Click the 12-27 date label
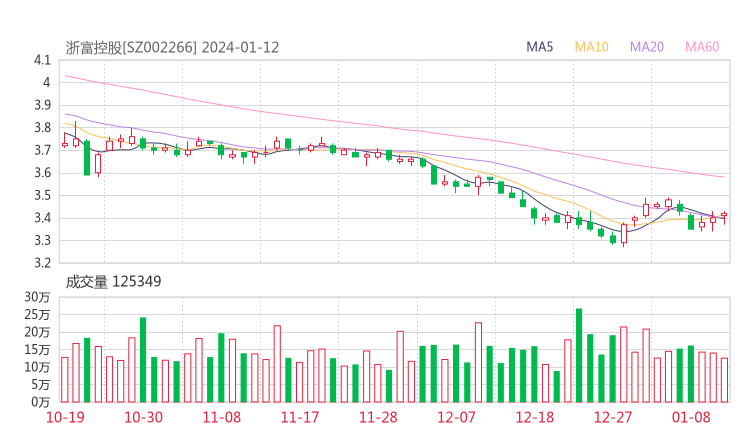The height and width of the screenshot is (440, 740). pos(613,417)
